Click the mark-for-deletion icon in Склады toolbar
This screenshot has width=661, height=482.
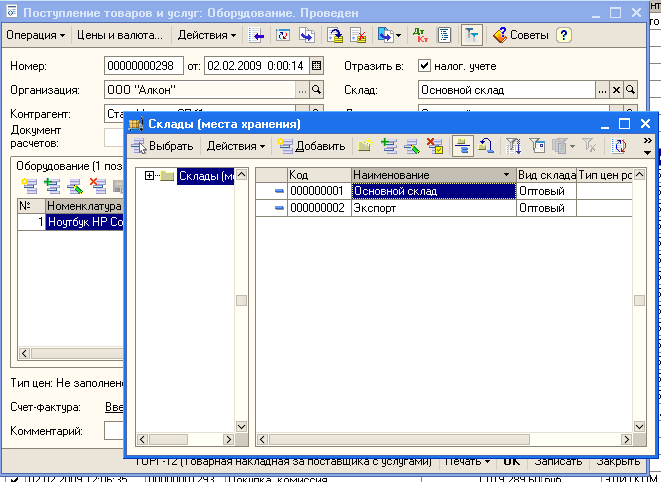pos(435,146)
